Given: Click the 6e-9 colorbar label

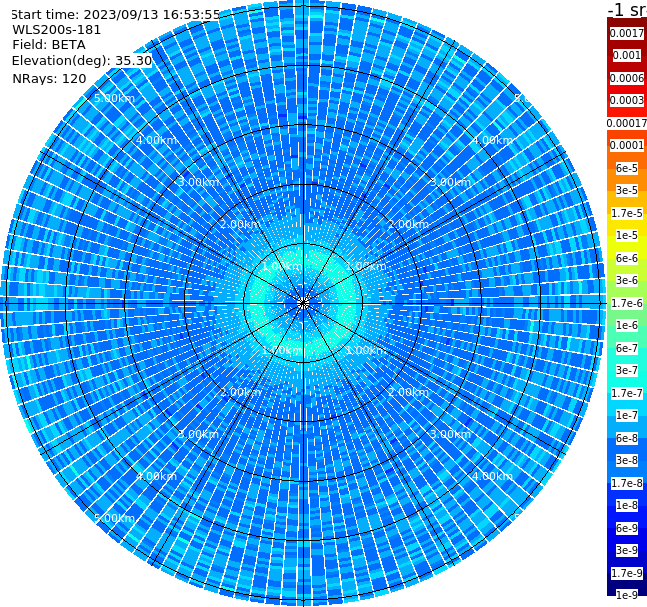Looking at the screenshot, I should tap(627, 528).
